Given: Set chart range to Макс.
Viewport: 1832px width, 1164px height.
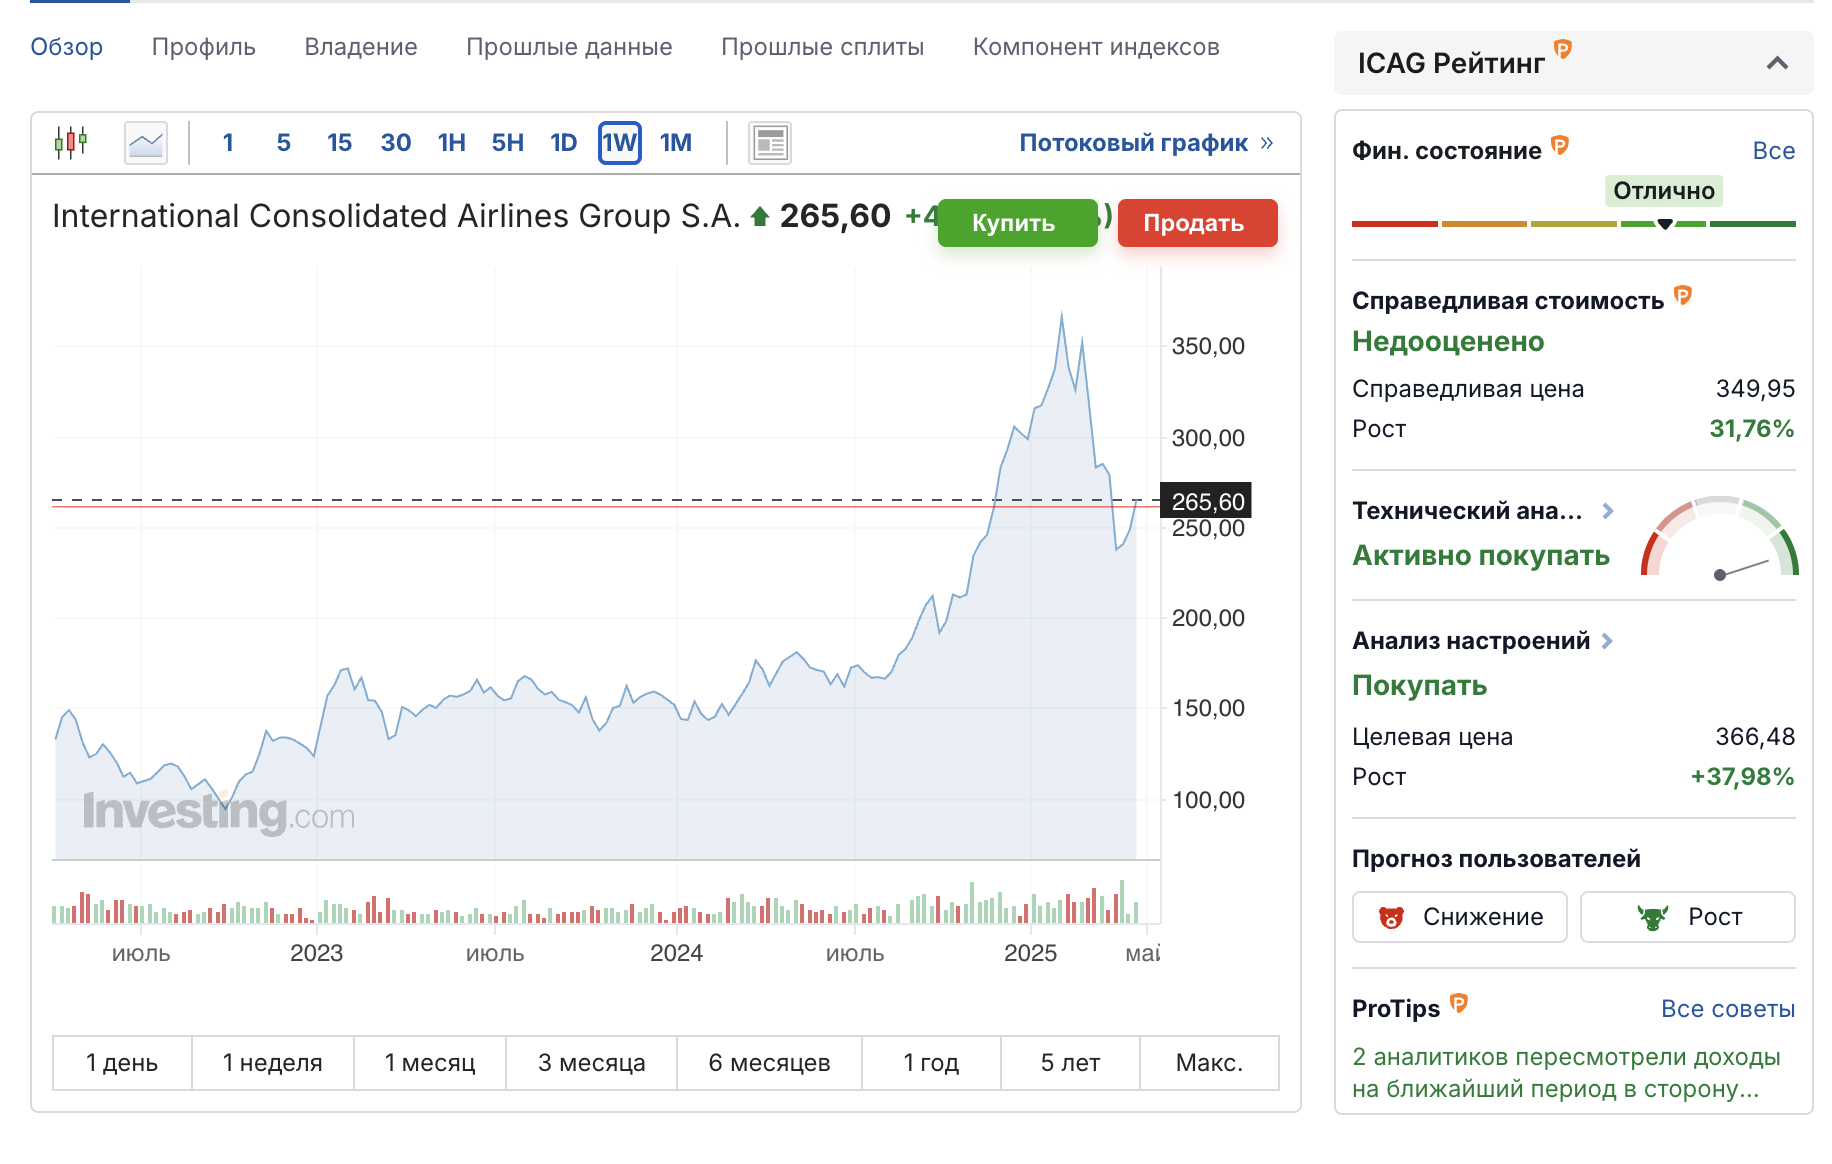Looking at the screenshot, I should point(1210,1063).
